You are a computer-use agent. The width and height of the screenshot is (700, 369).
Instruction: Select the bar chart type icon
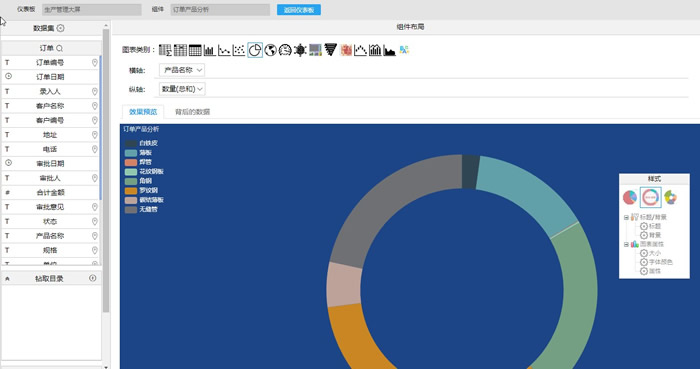(x=210, y=50)
